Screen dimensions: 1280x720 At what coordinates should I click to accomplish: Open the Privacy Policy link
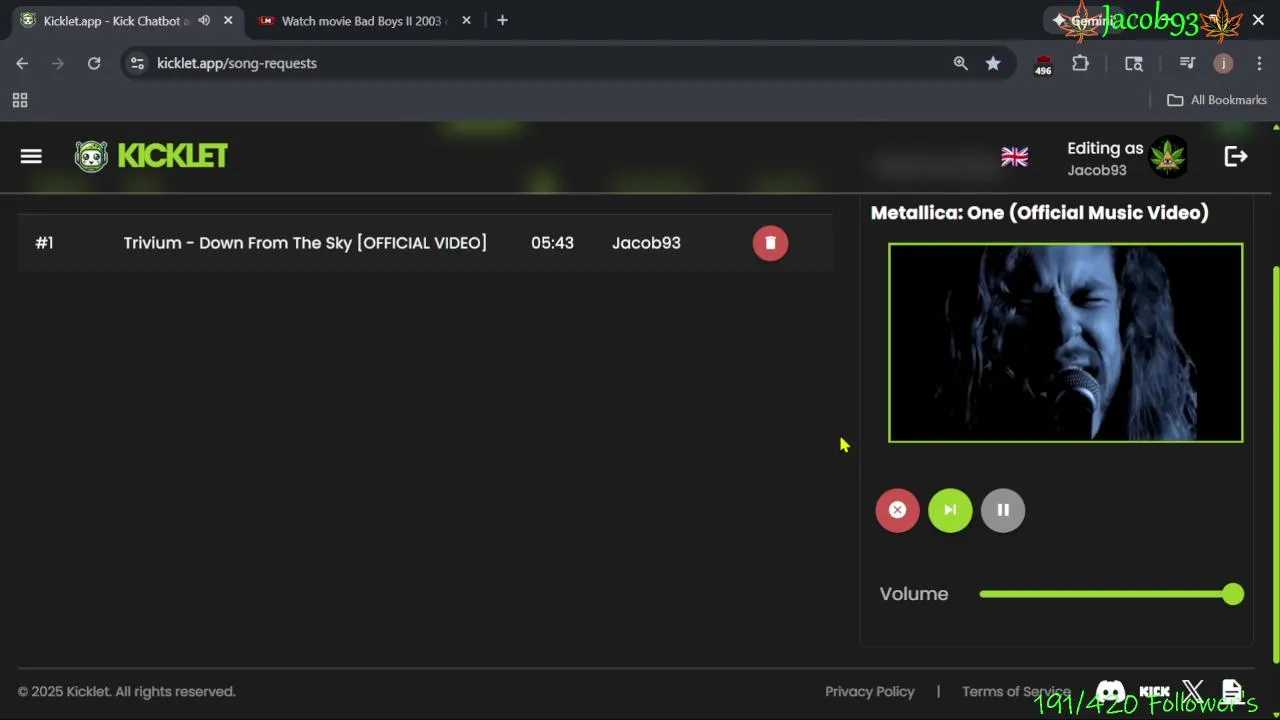pyautogui.click(x=869, y=691)
